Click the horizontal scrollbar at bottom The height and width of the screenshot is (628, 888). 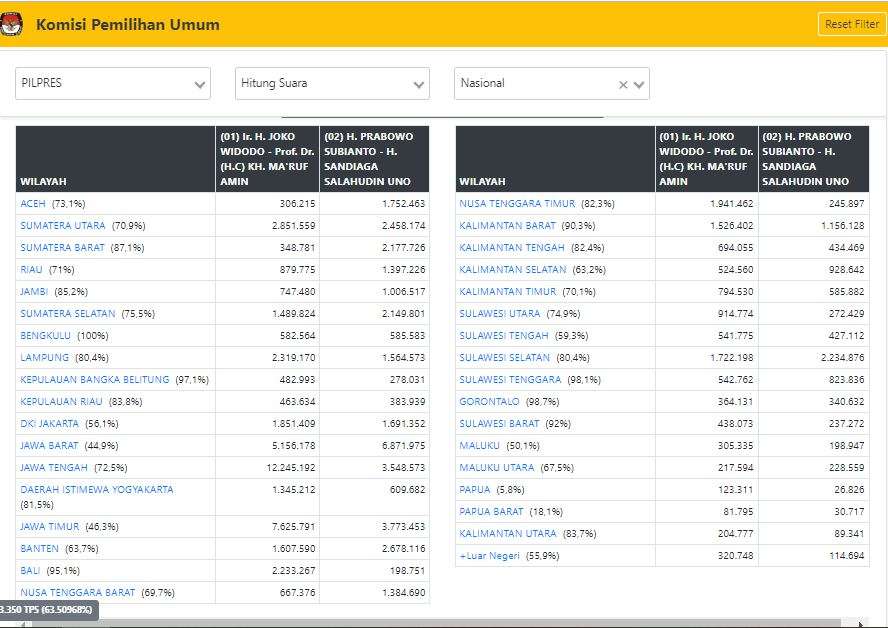(440, 623)
